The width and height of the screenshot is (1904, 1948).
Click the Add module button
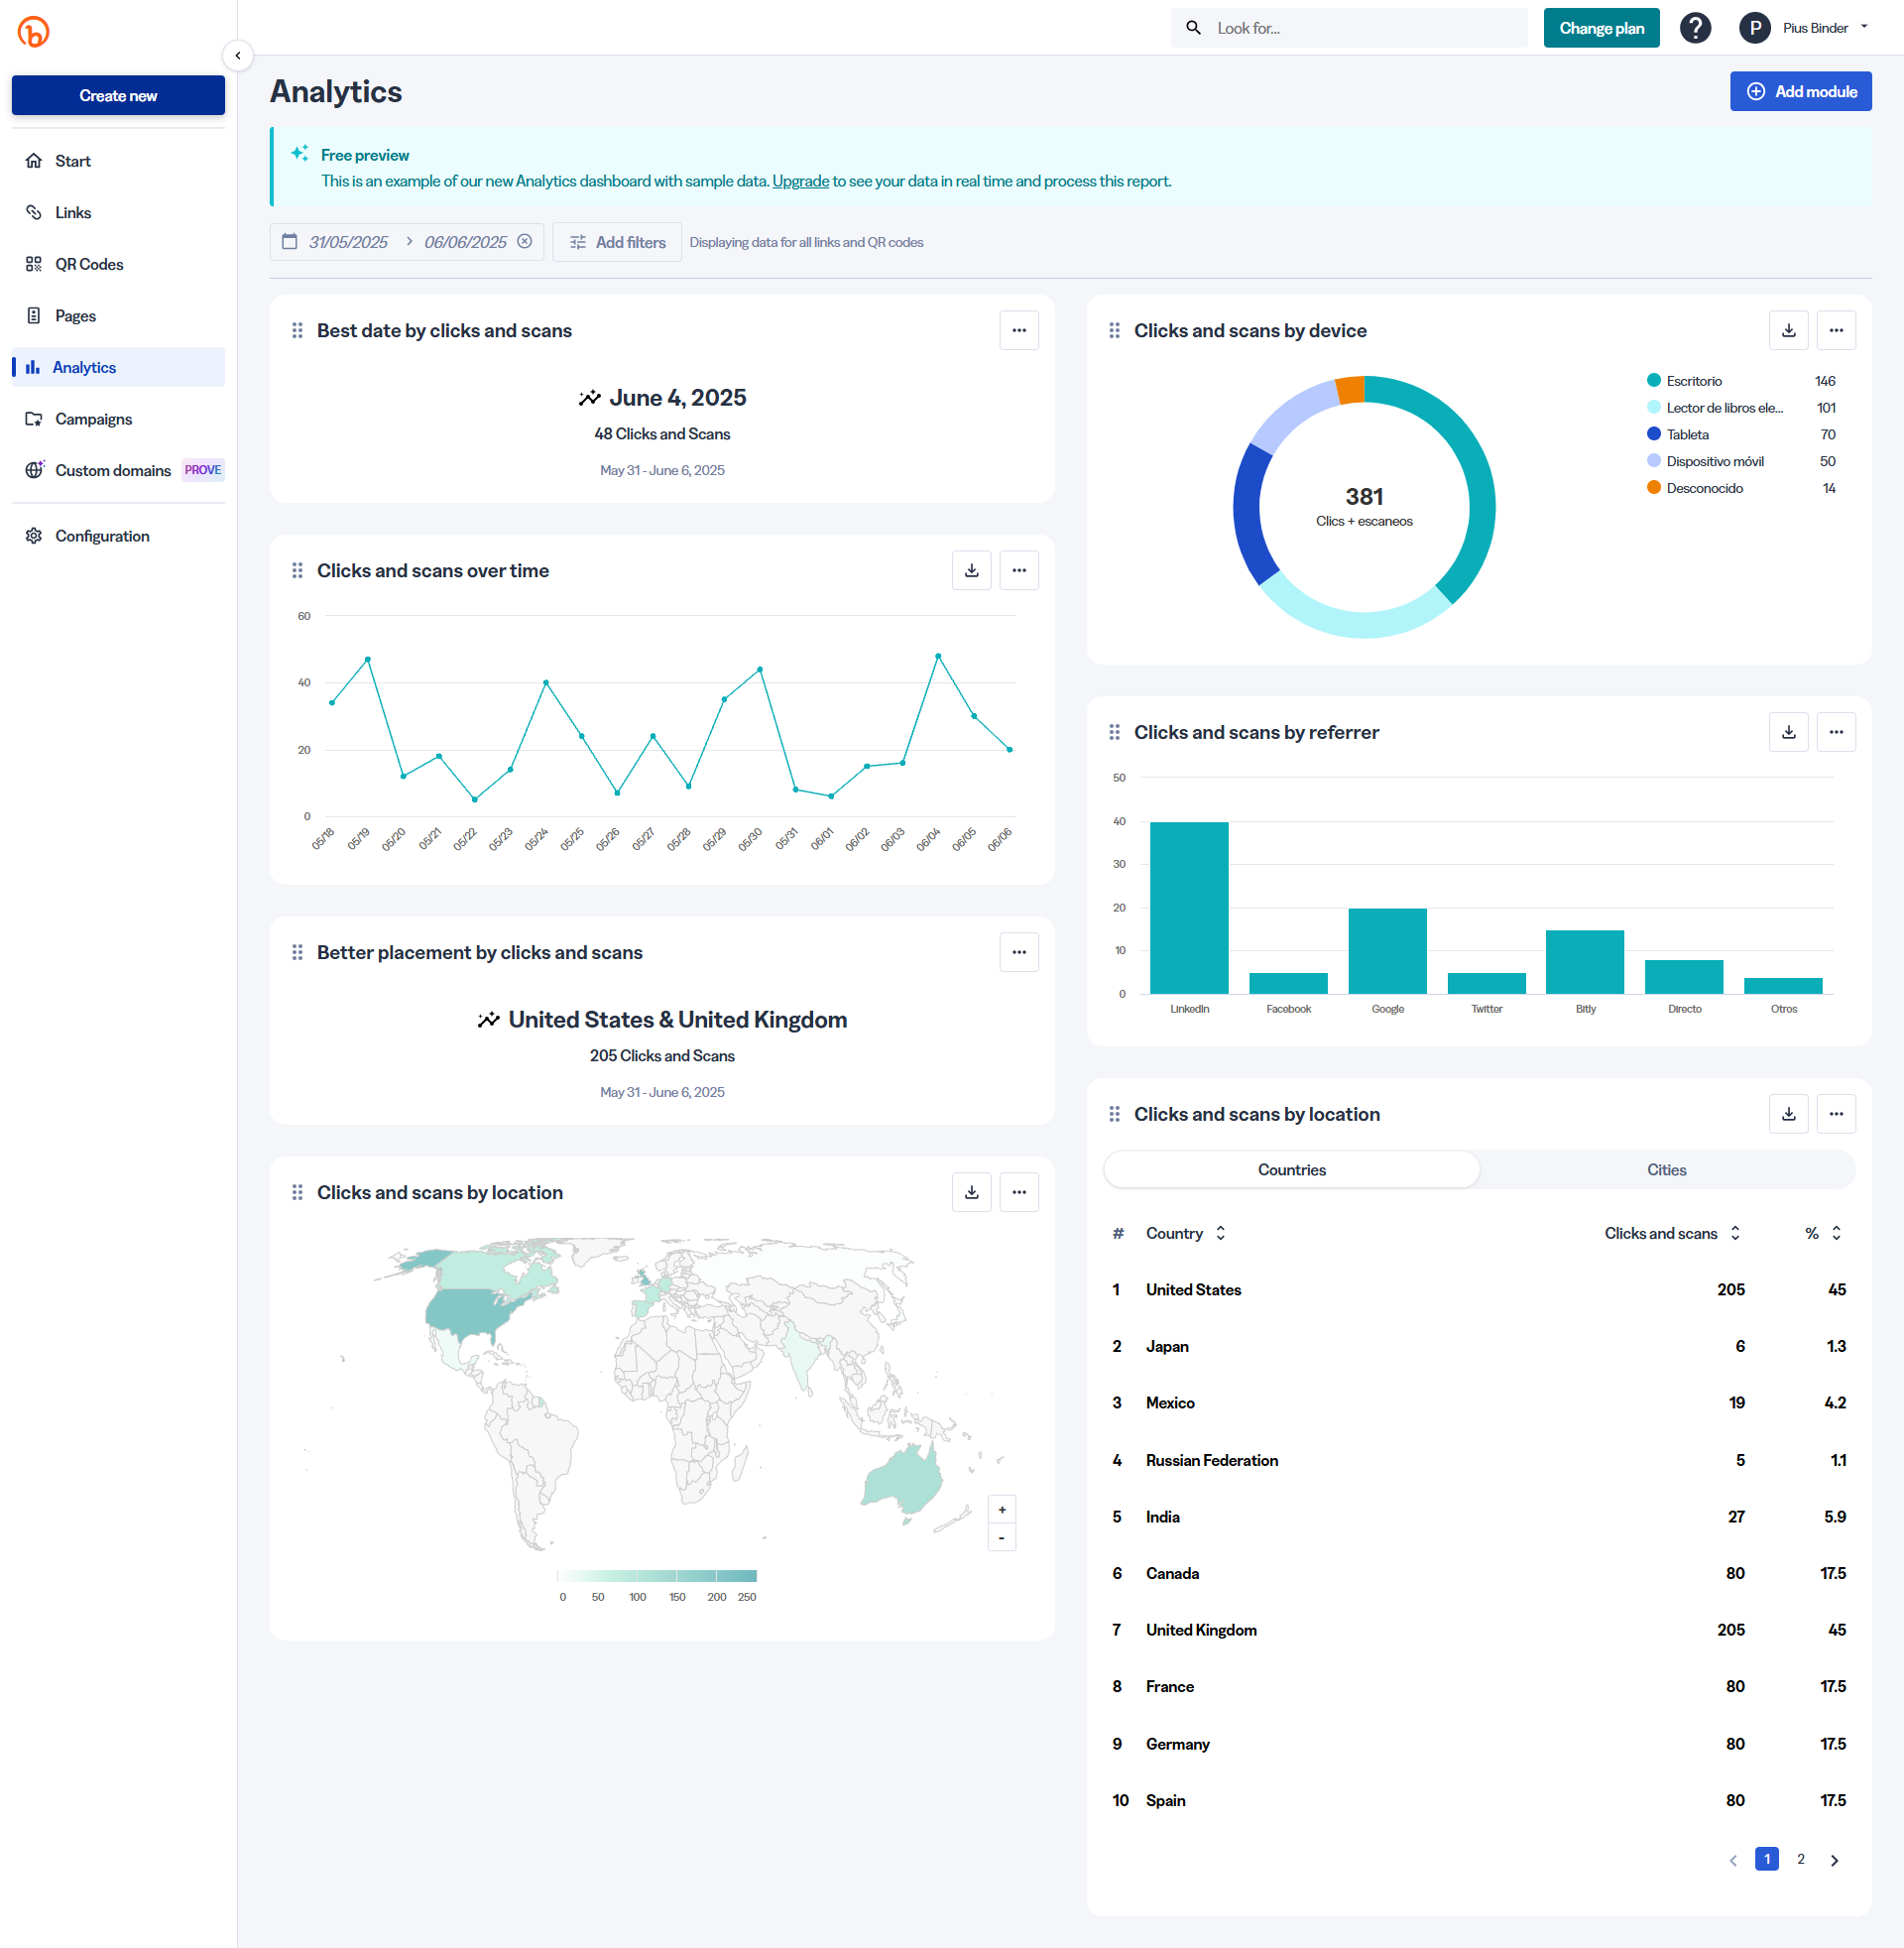(1800, 91)
